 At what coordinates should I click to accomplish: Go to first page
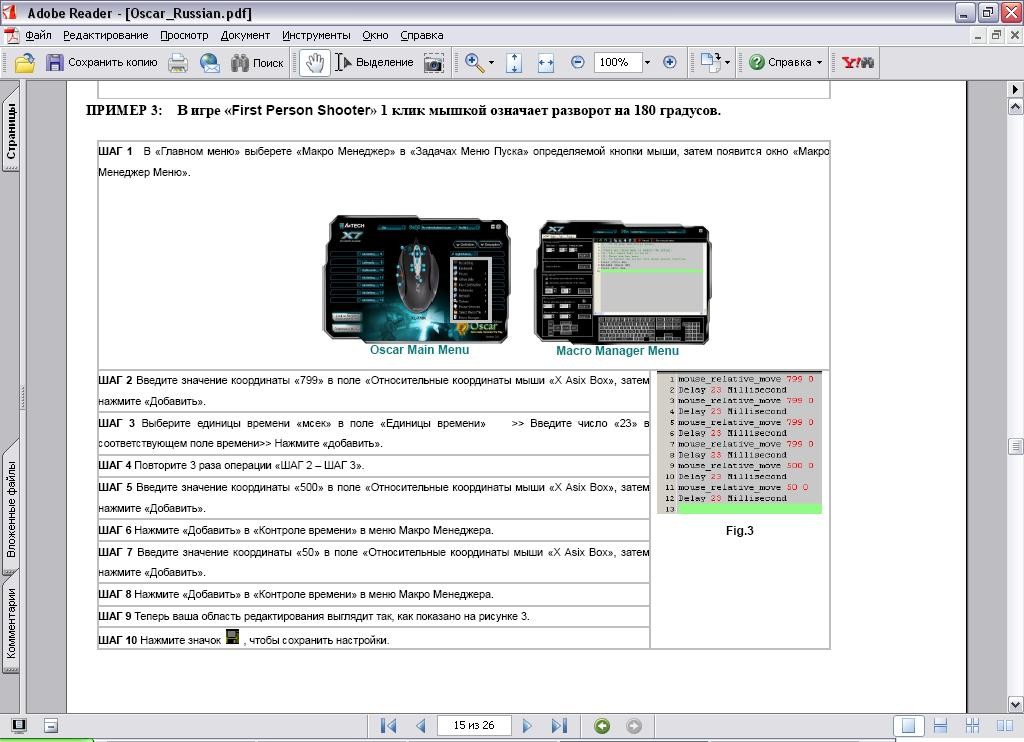(389, 726)
